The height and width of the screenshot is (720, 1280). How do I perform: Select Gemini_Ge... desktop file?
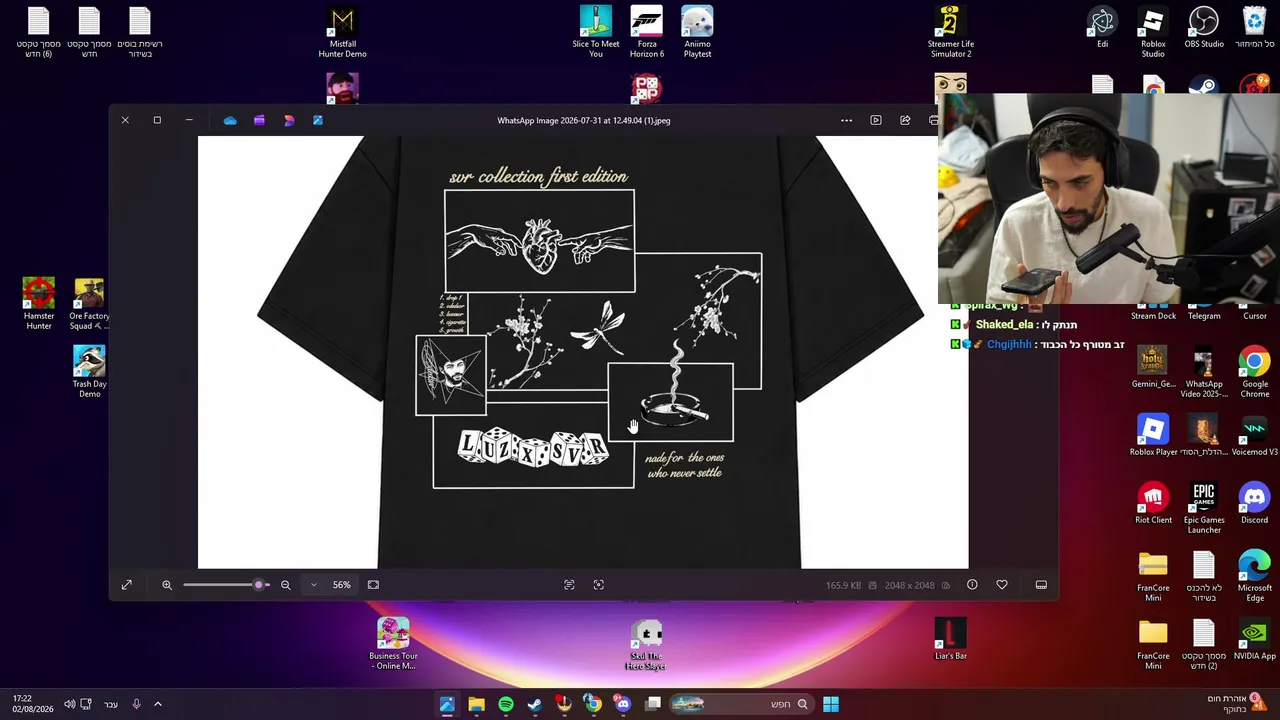[x=1153, y=367]
